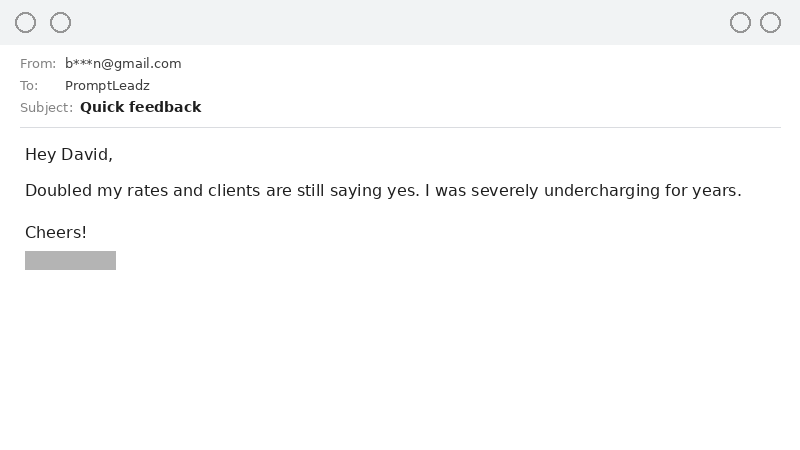
Task: Click the blank area below the signature
Action: (400, 360)
